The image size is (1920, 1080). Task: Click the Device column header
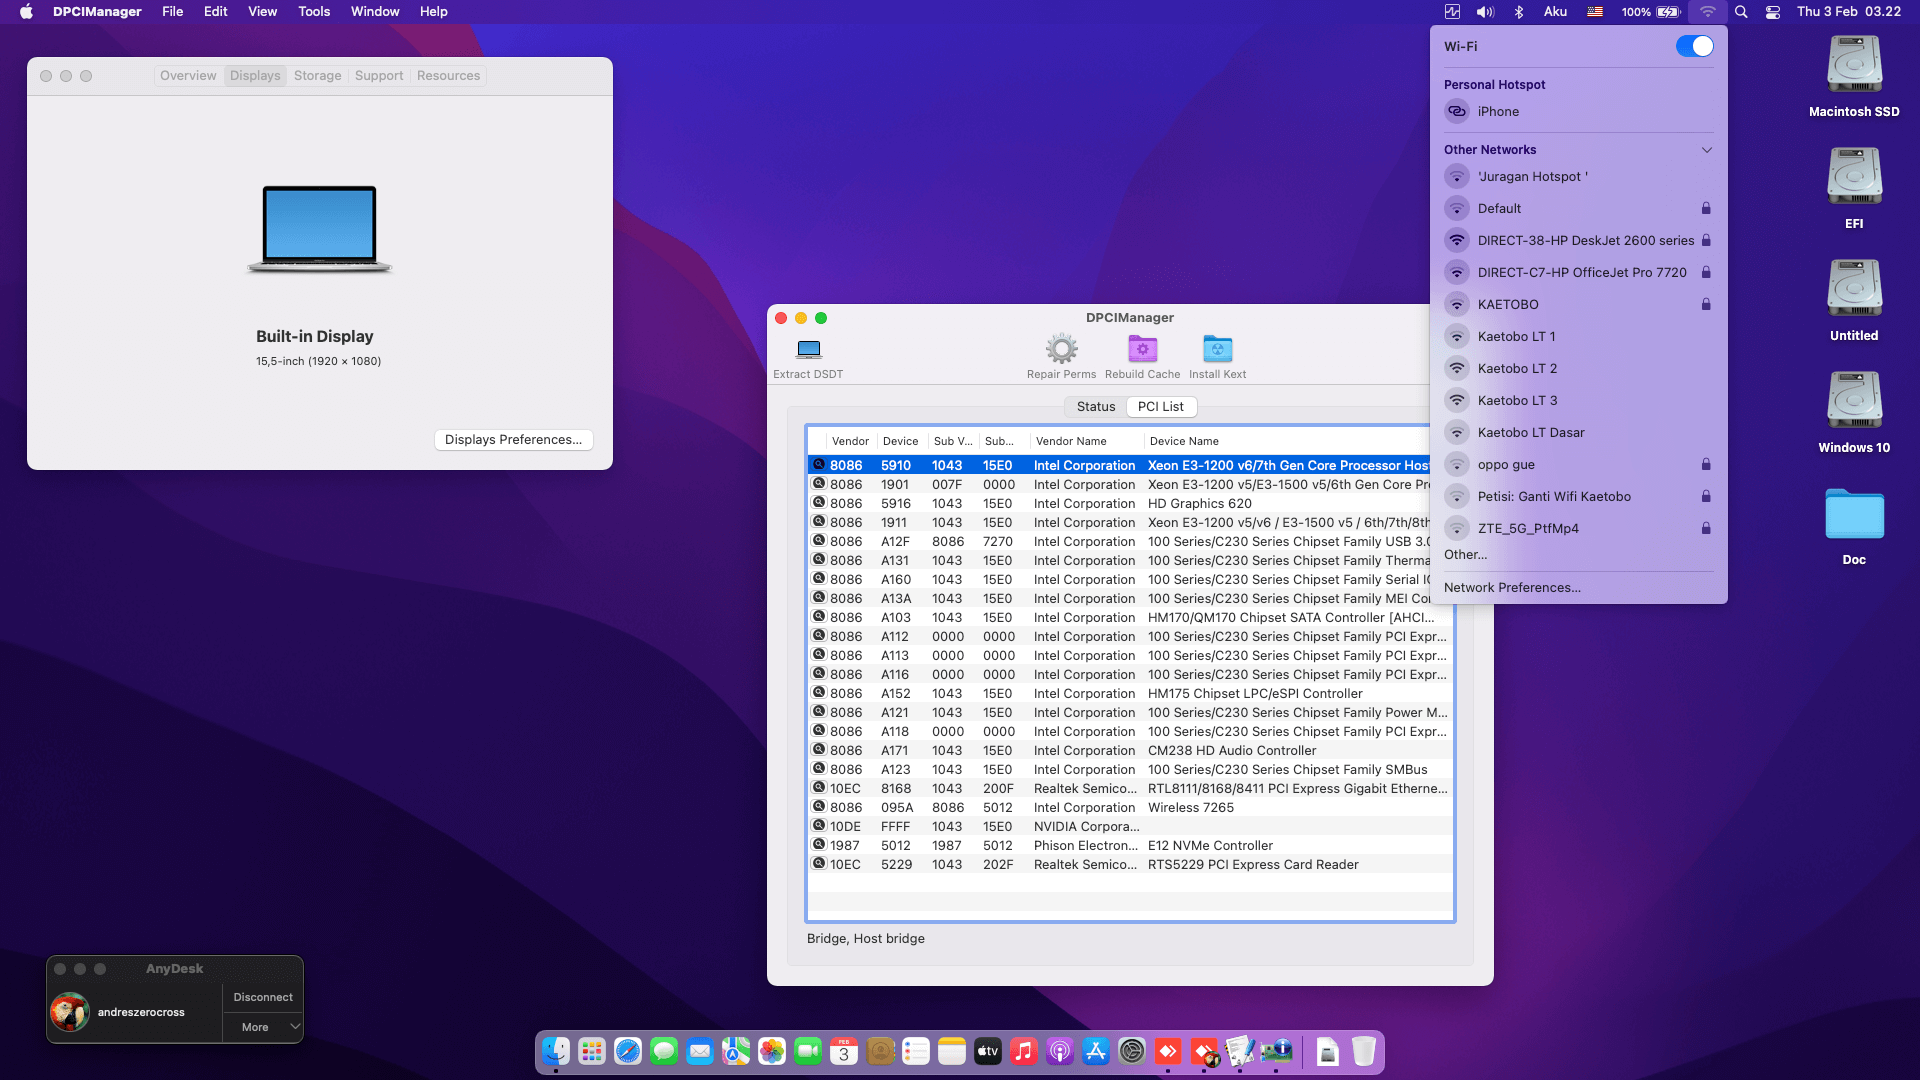click(901, 441)
